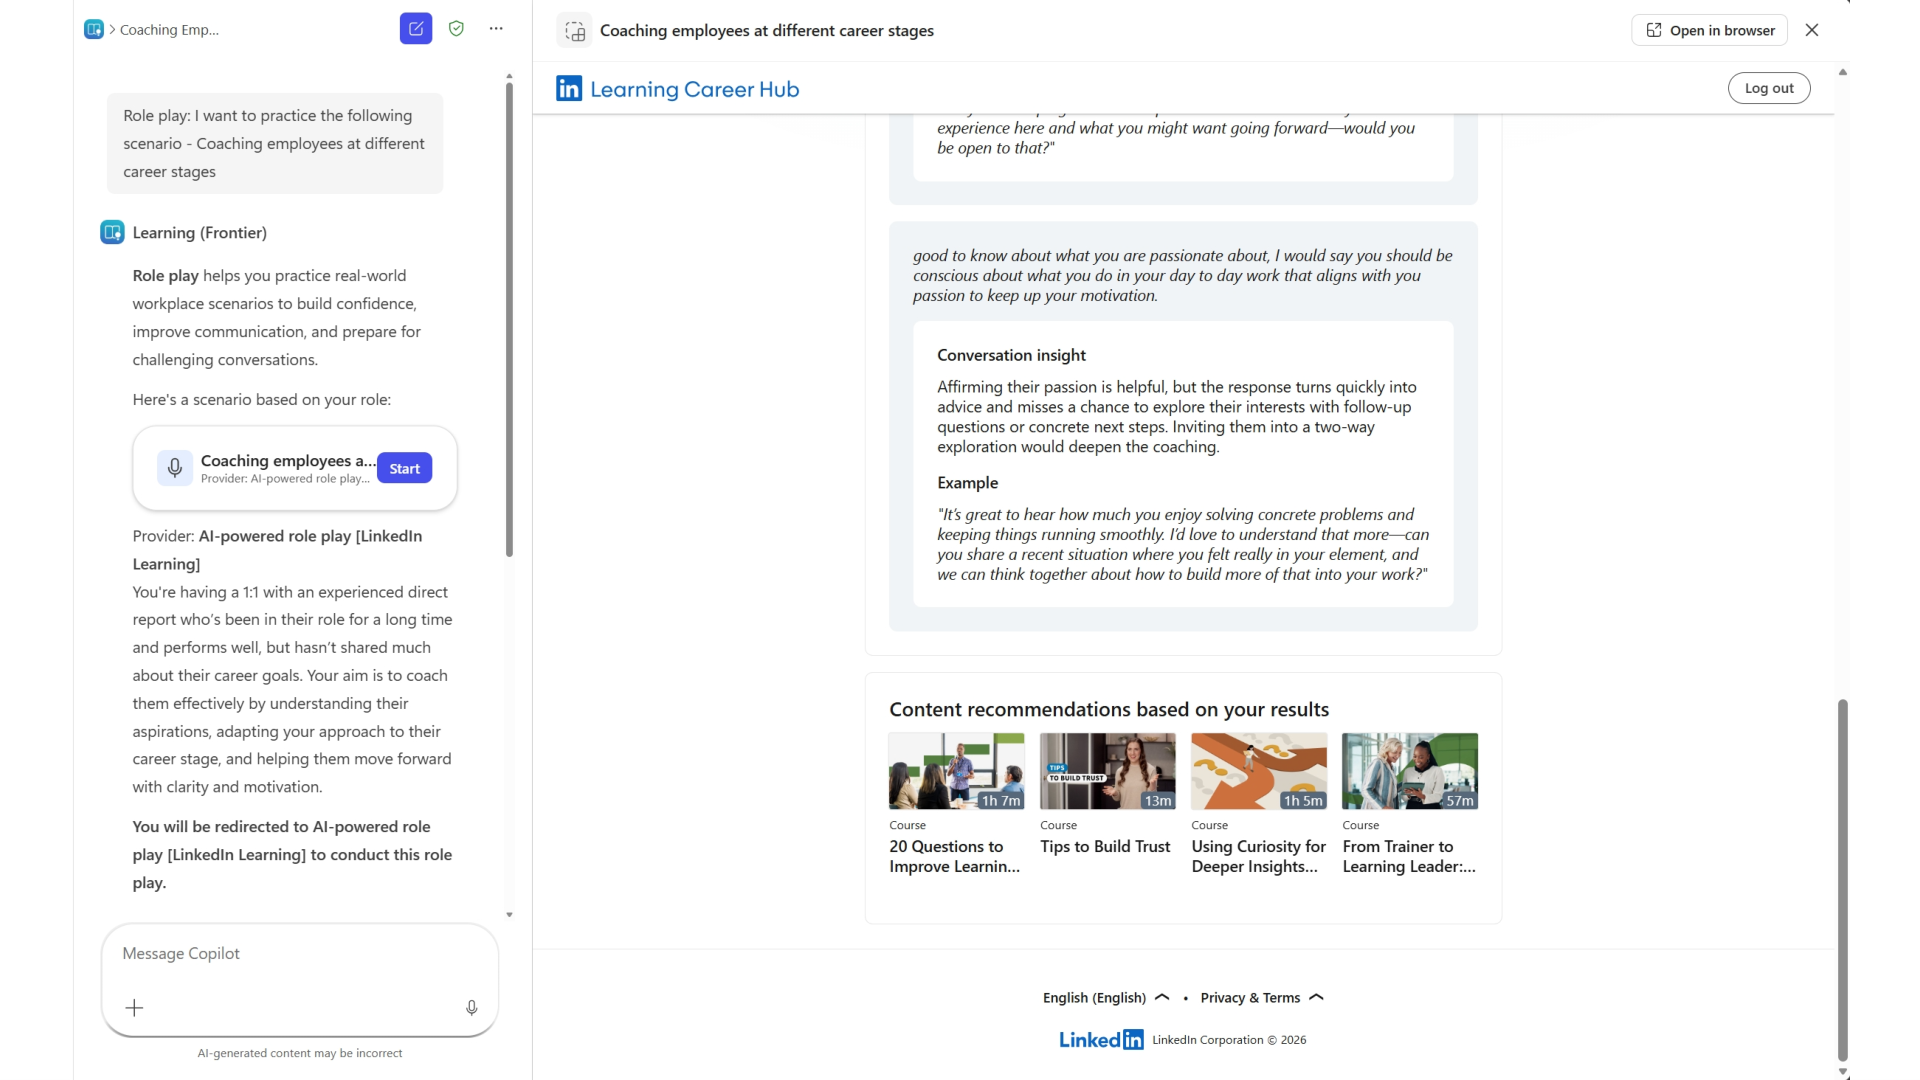
Task: Click the new chat compose icon
Action: tap(416, 29)
